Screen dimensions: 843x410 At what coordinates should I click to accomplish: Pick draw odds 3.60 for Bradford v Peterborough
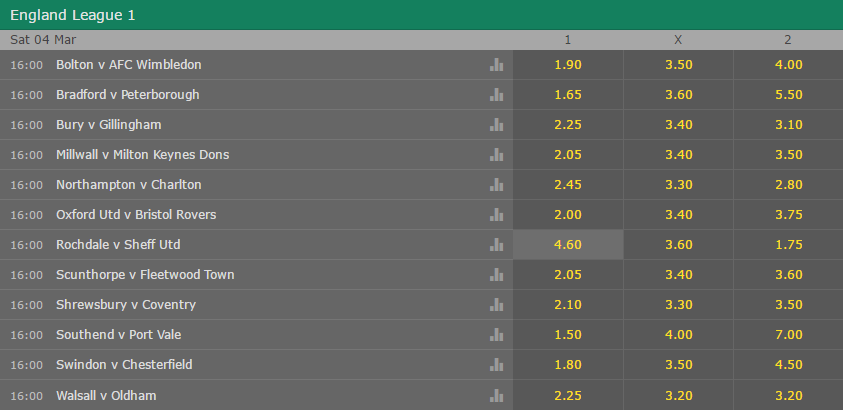click(x=678, y=95)
